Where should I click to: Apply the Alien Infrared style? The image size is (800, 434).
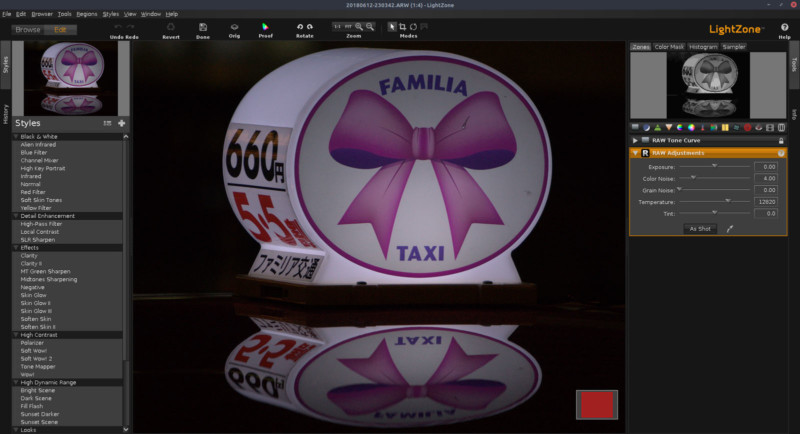(38, 144)
